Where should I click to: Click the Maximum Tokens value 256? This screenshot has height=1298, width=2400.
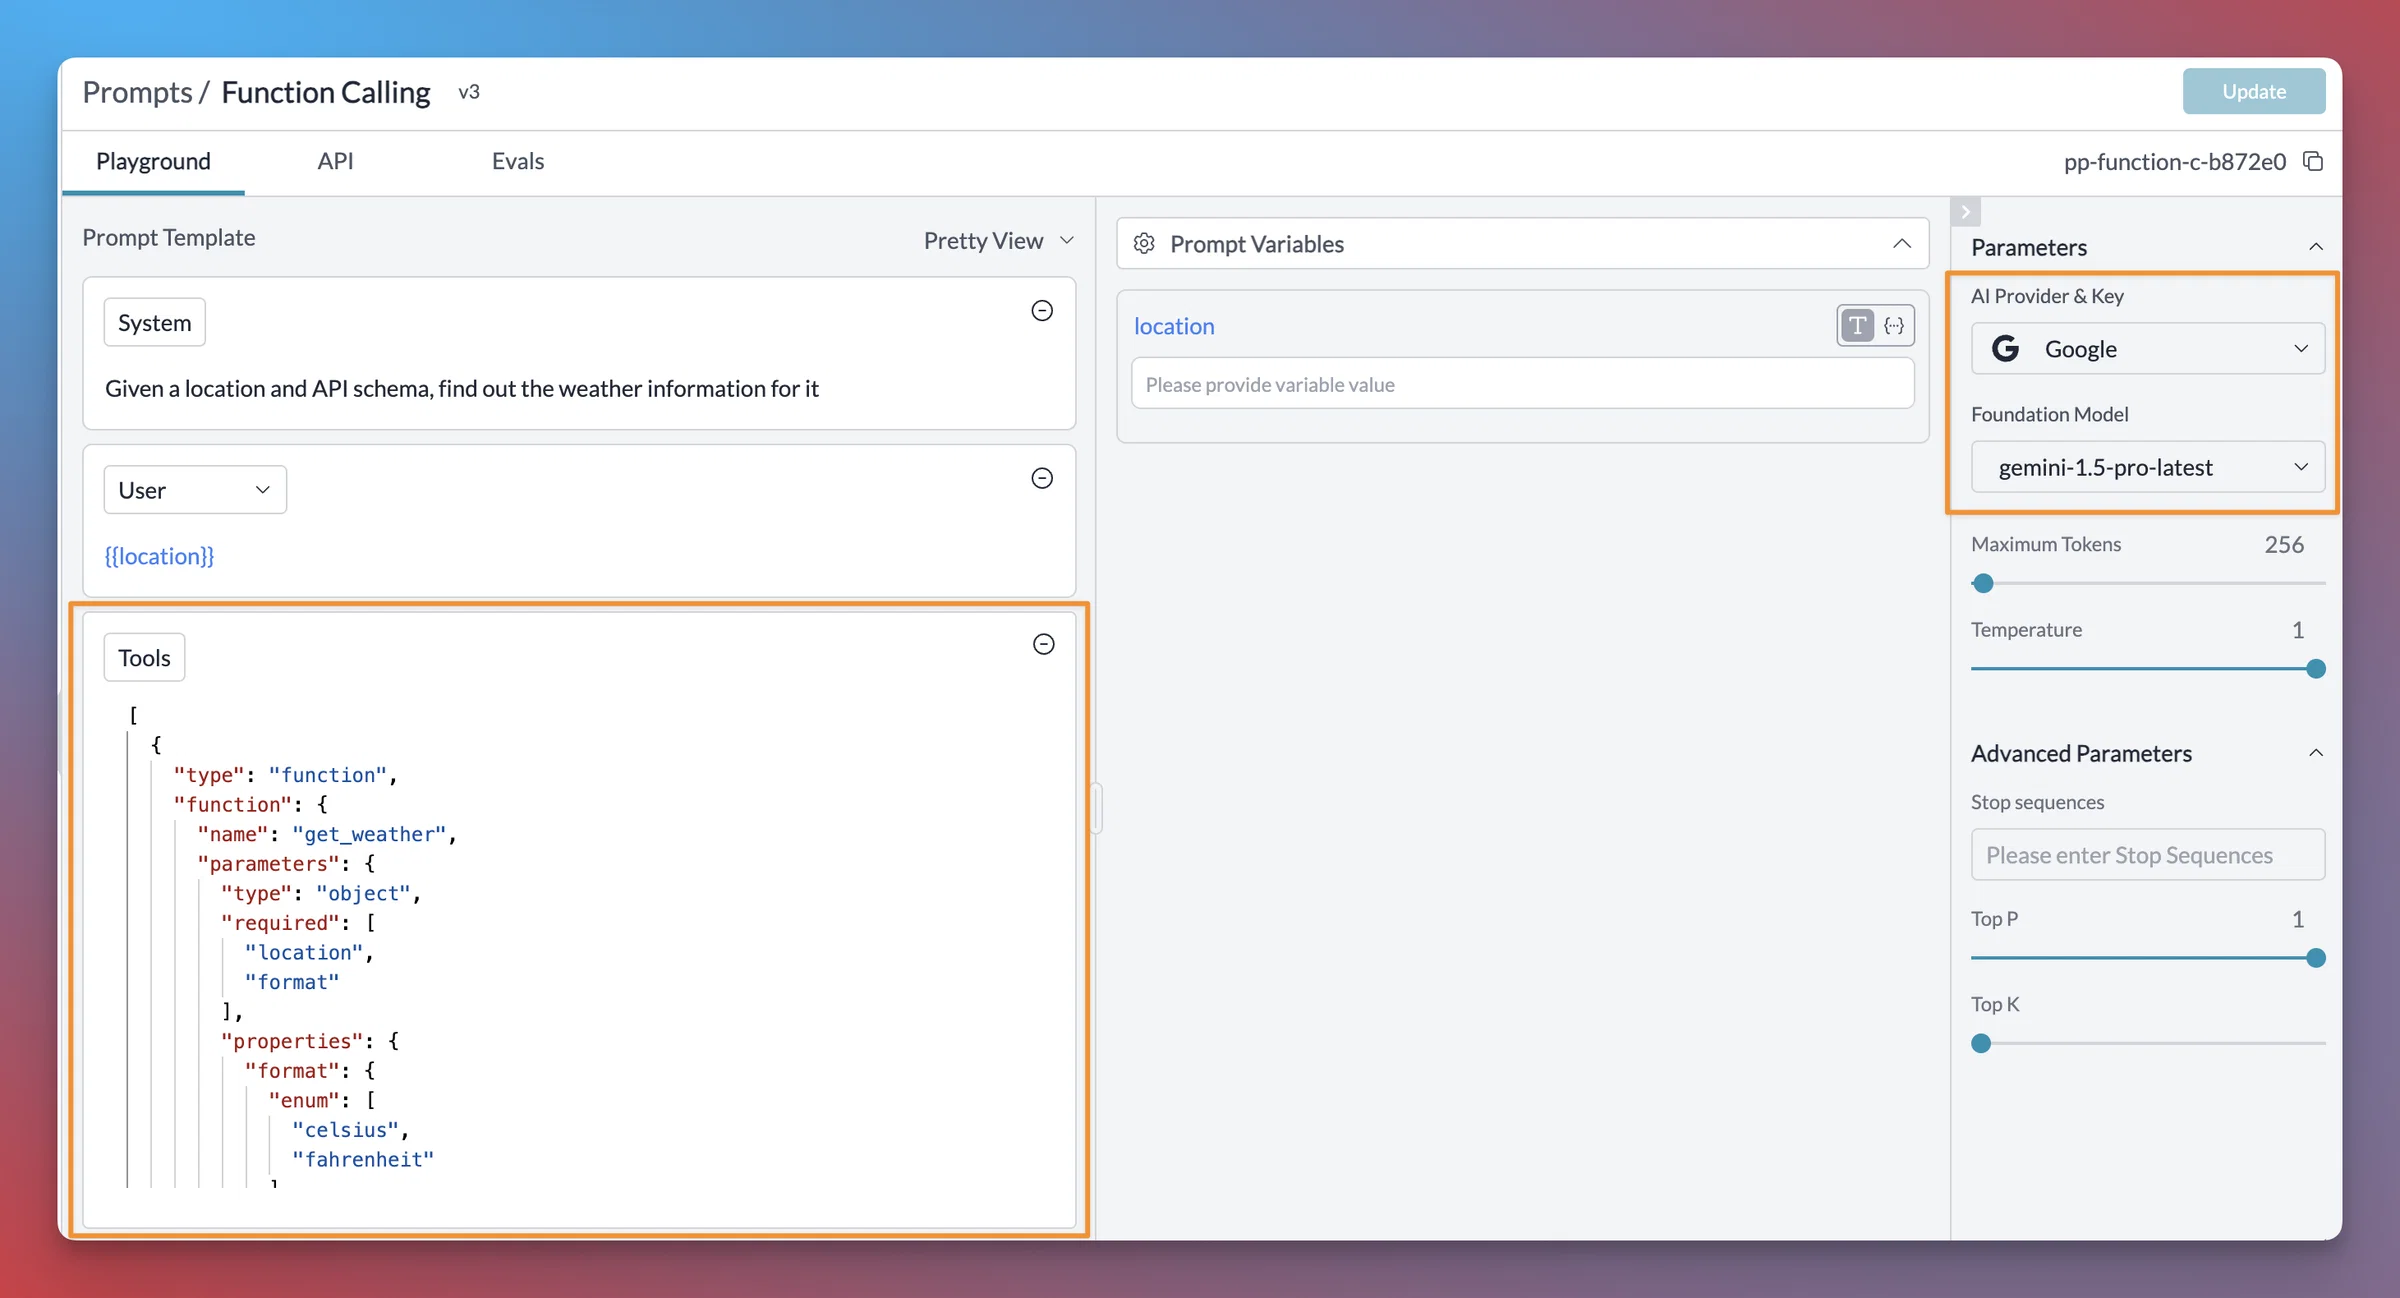pos(2284,544)
